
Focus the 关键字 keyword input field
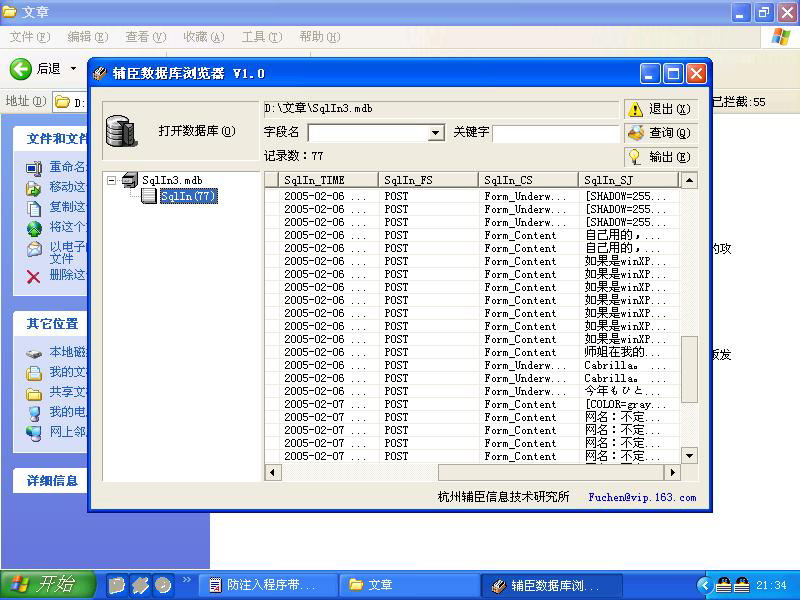tap(556, 134)
